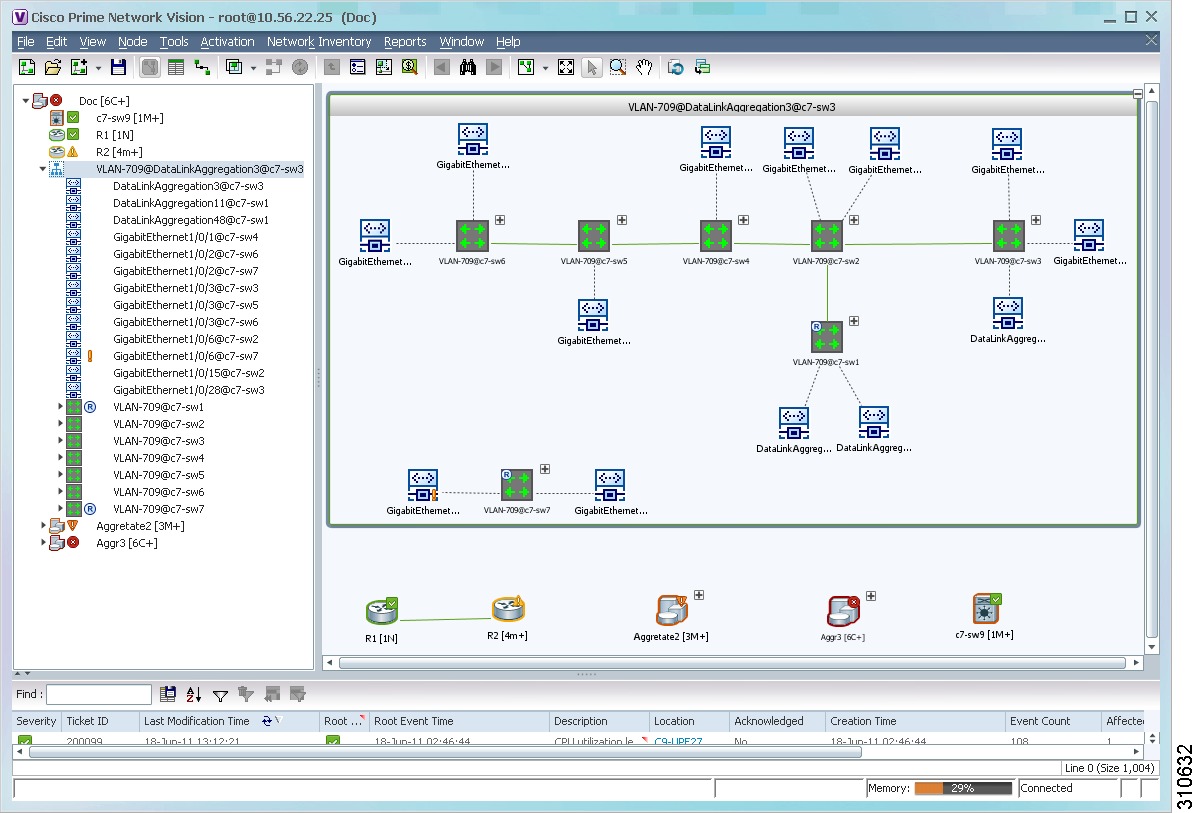Click the ticket table horizontal scrollbar
Viewport: 1195px width, 813px height.
coord(445,752)
